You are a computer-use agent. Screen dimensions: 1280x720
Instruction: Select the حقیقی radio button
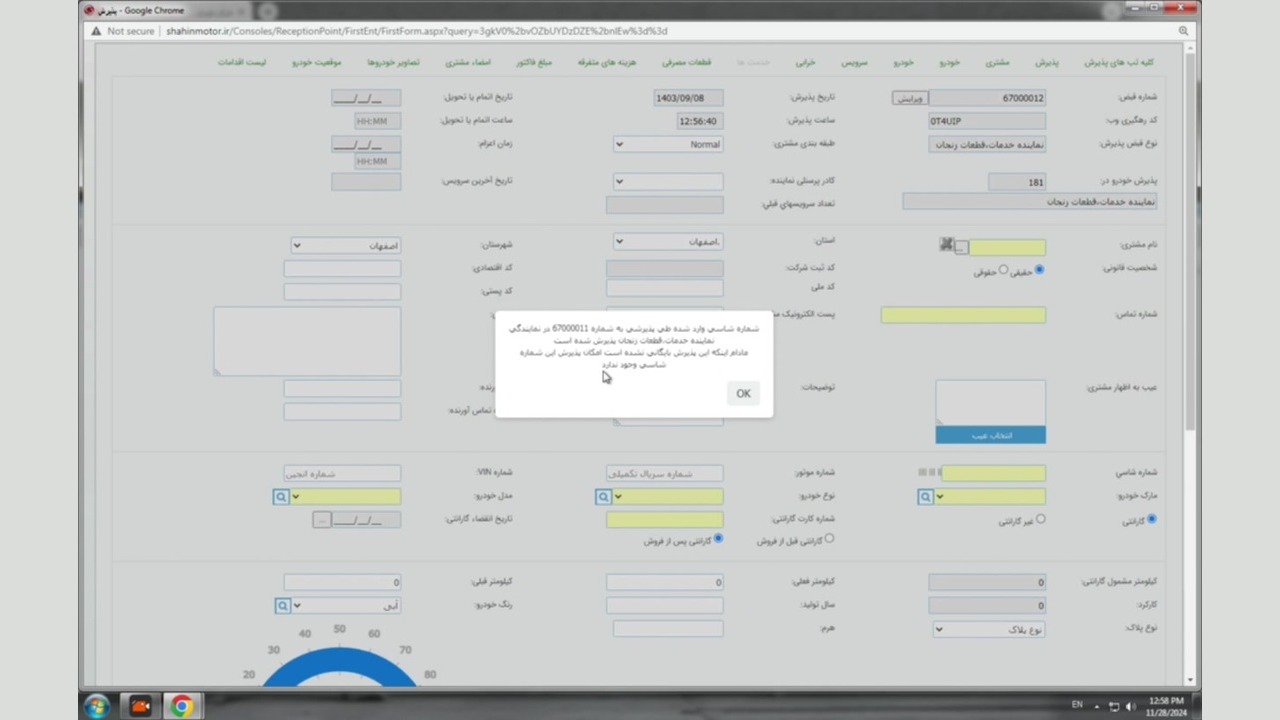tap(1039, 270)
